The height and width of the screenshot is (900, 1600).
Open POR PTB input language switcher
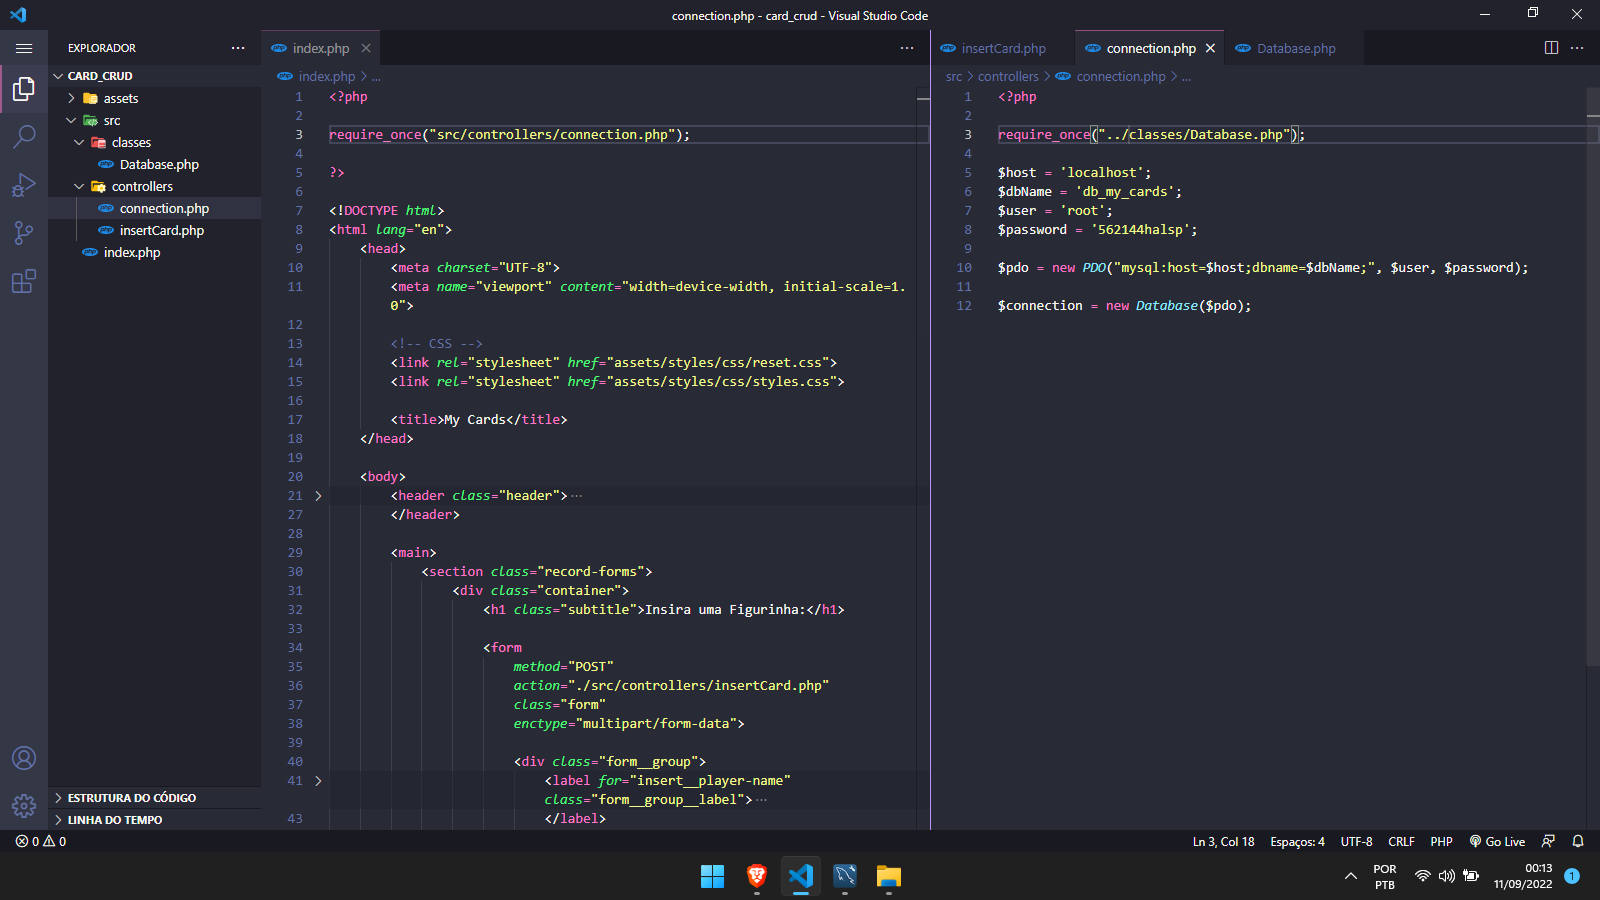1385,877
